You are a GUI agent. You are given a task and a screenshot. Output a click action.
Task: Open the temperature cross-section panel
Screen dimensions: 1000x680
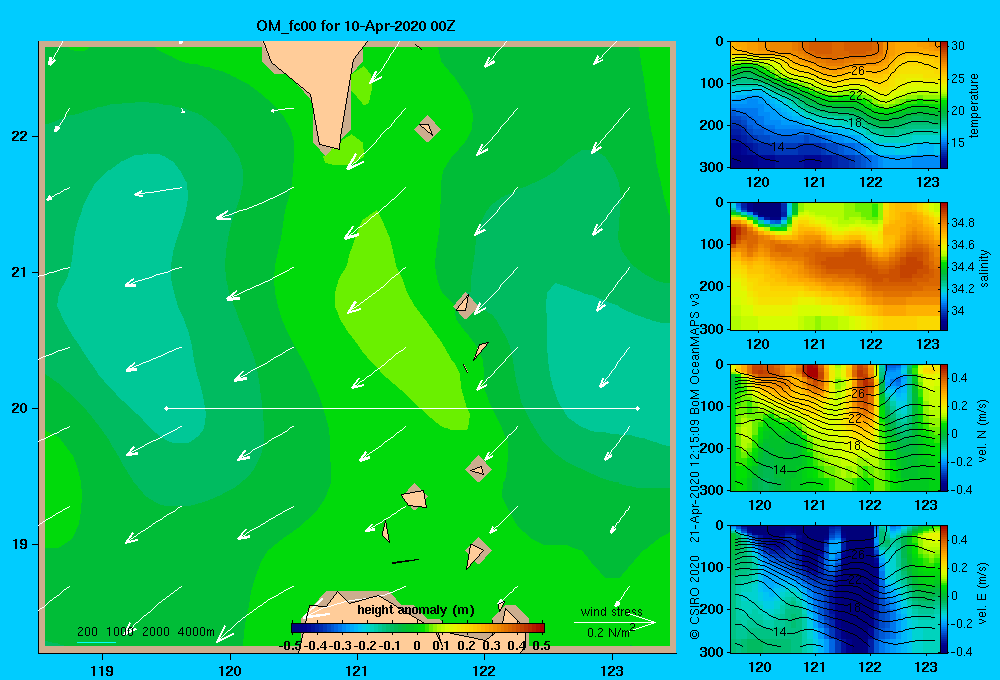(834, 105)
